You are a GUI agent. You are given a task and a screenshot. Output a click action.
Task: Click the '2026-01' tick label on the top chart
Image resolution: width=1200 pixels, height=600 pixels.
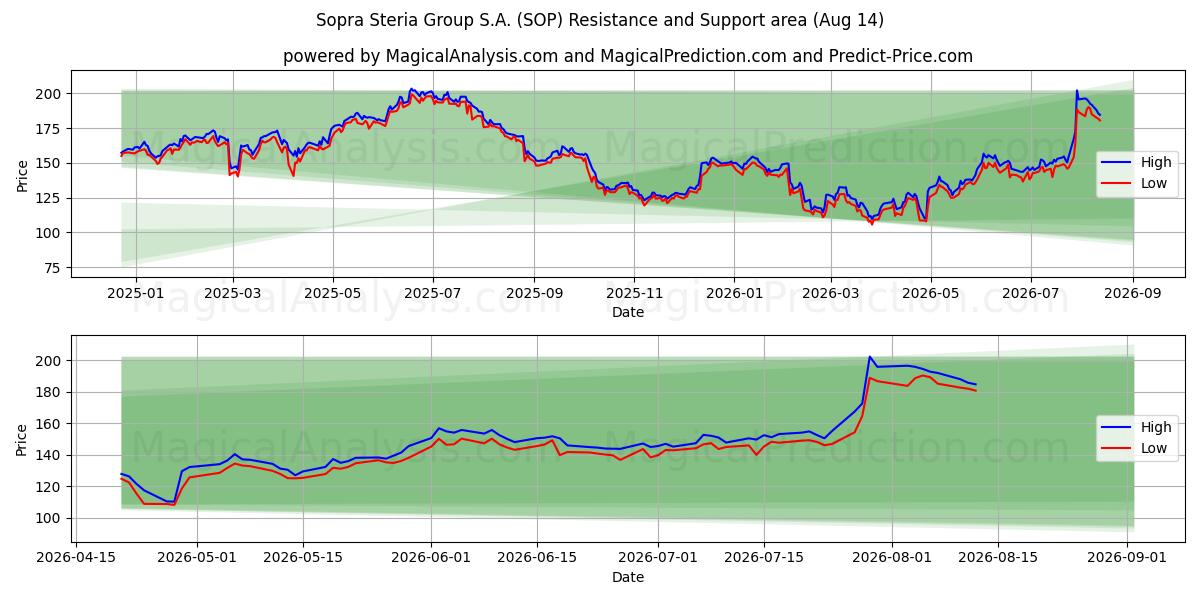pyautogui.click(x=734, y=293)
